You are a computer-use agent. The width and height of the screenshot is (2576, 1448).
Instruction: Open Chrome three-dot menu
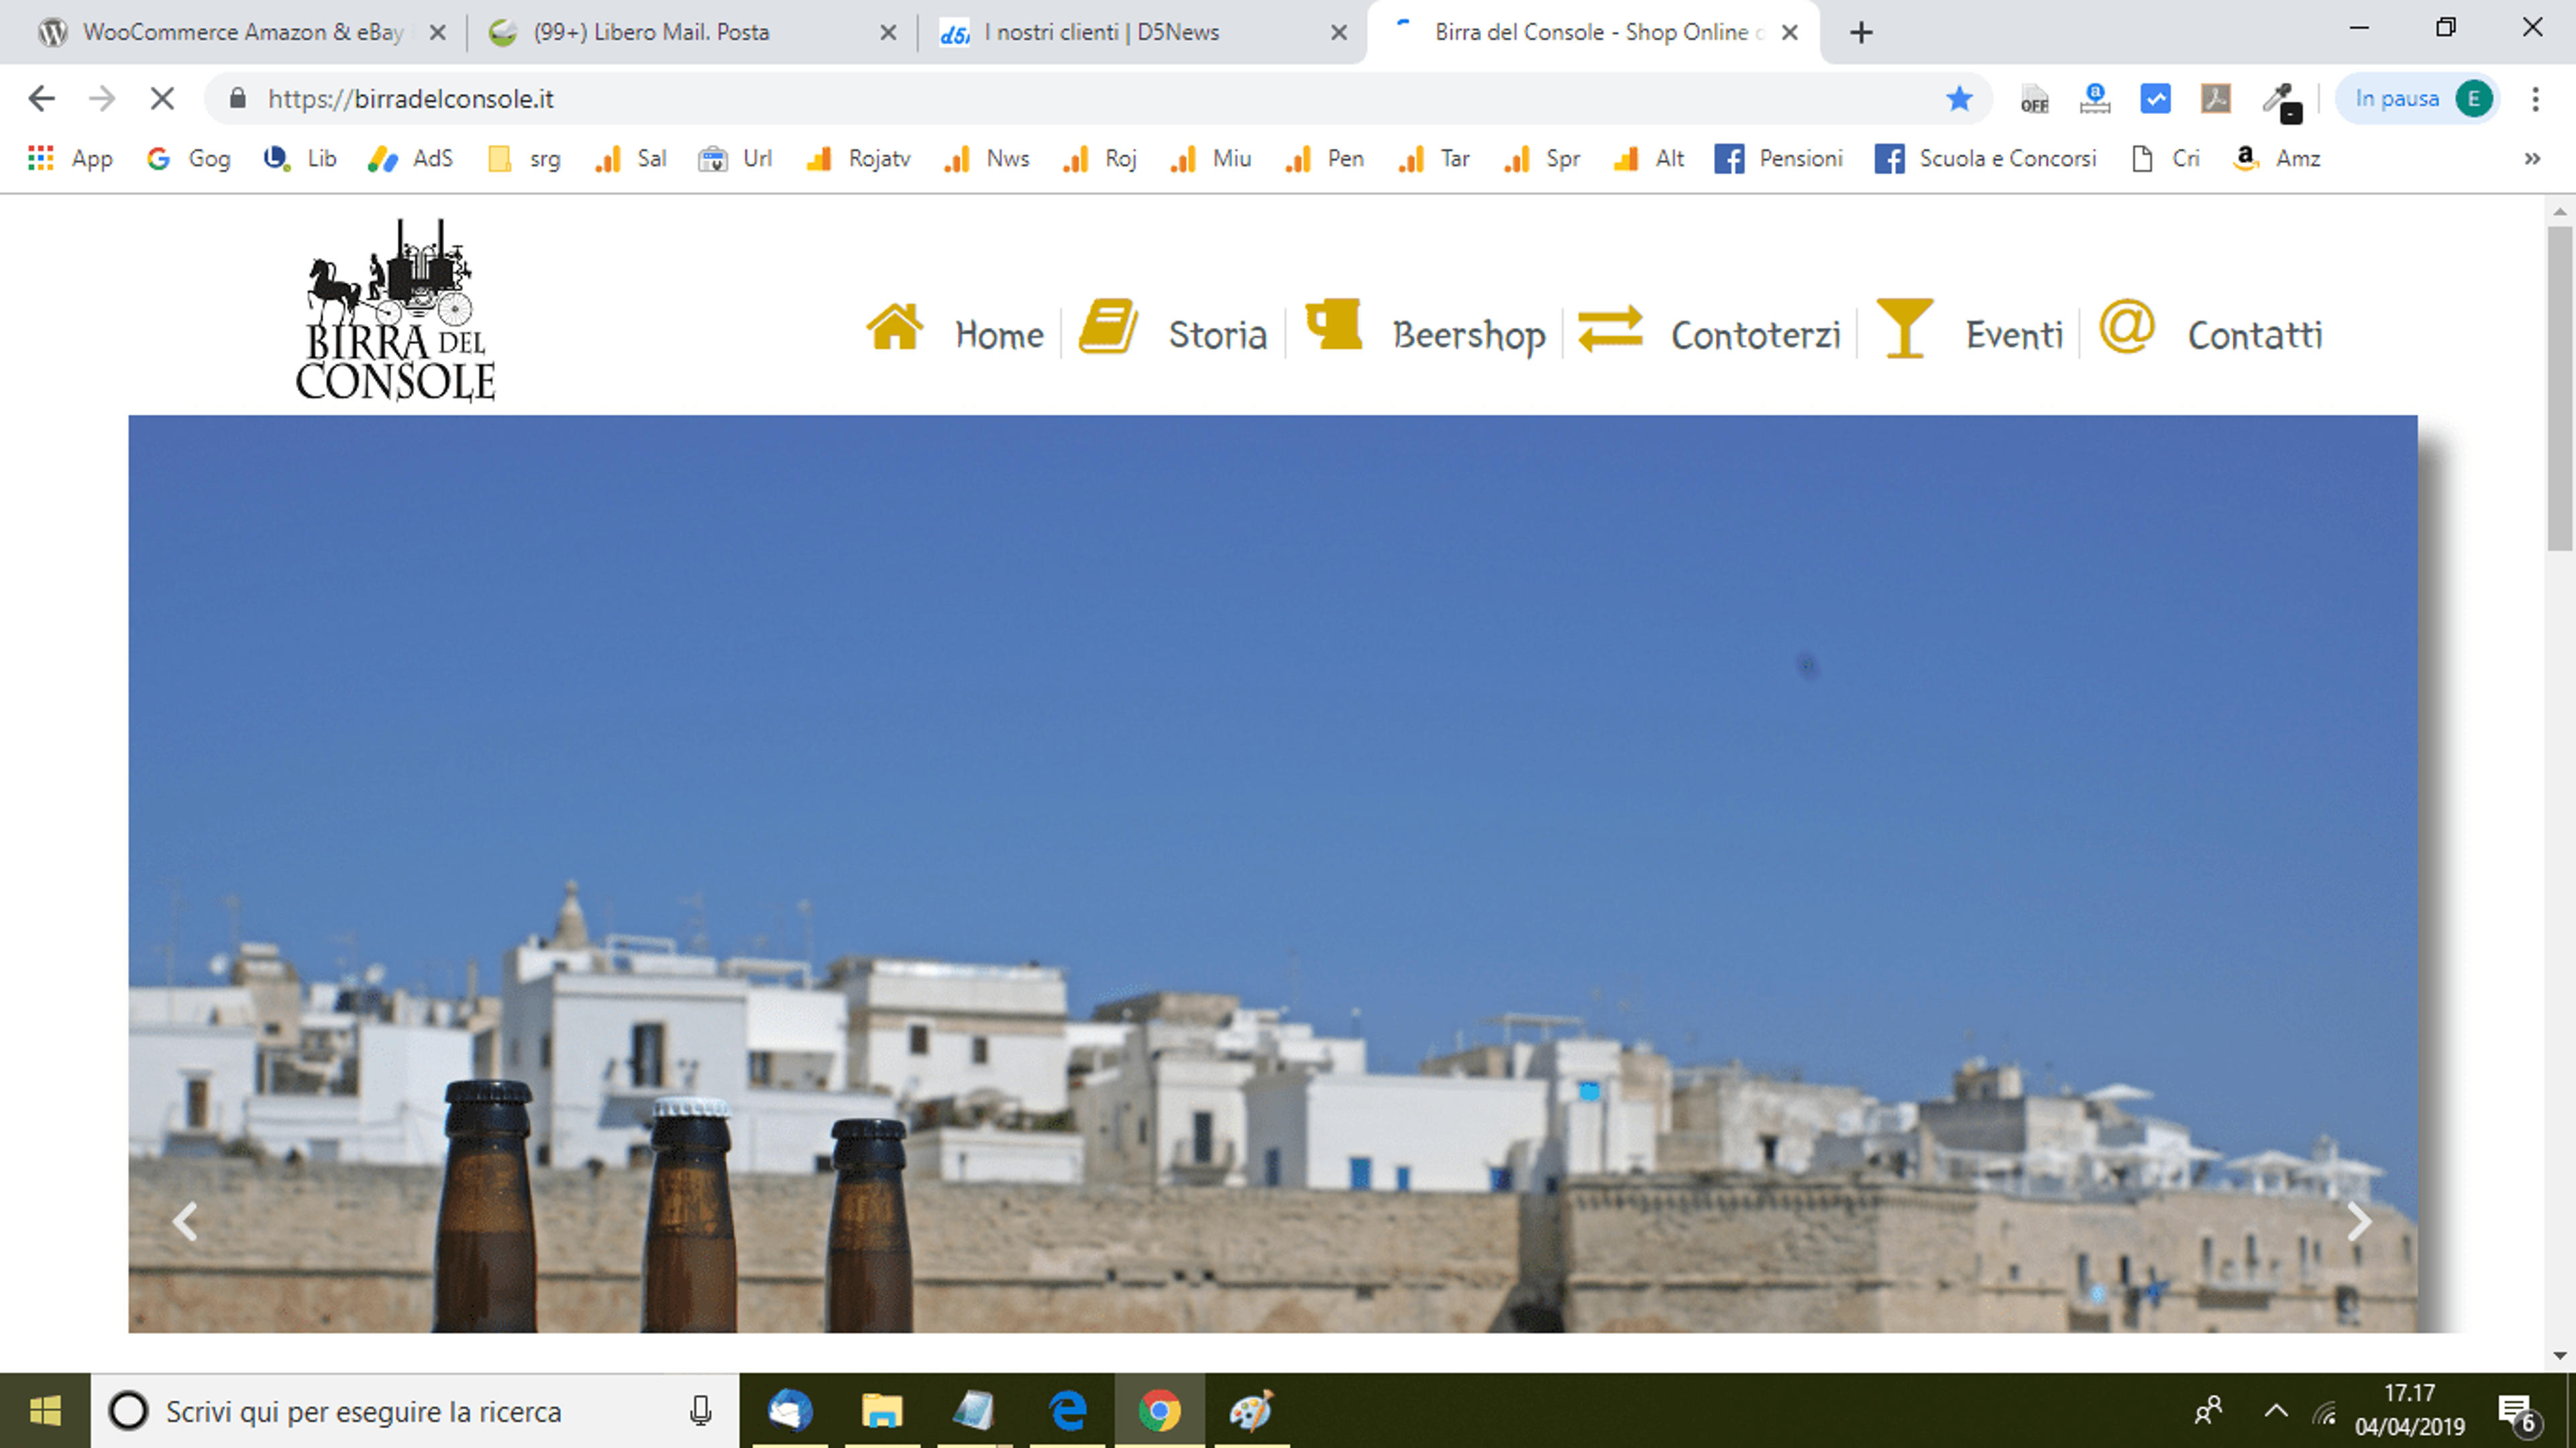pos(2535,98)
